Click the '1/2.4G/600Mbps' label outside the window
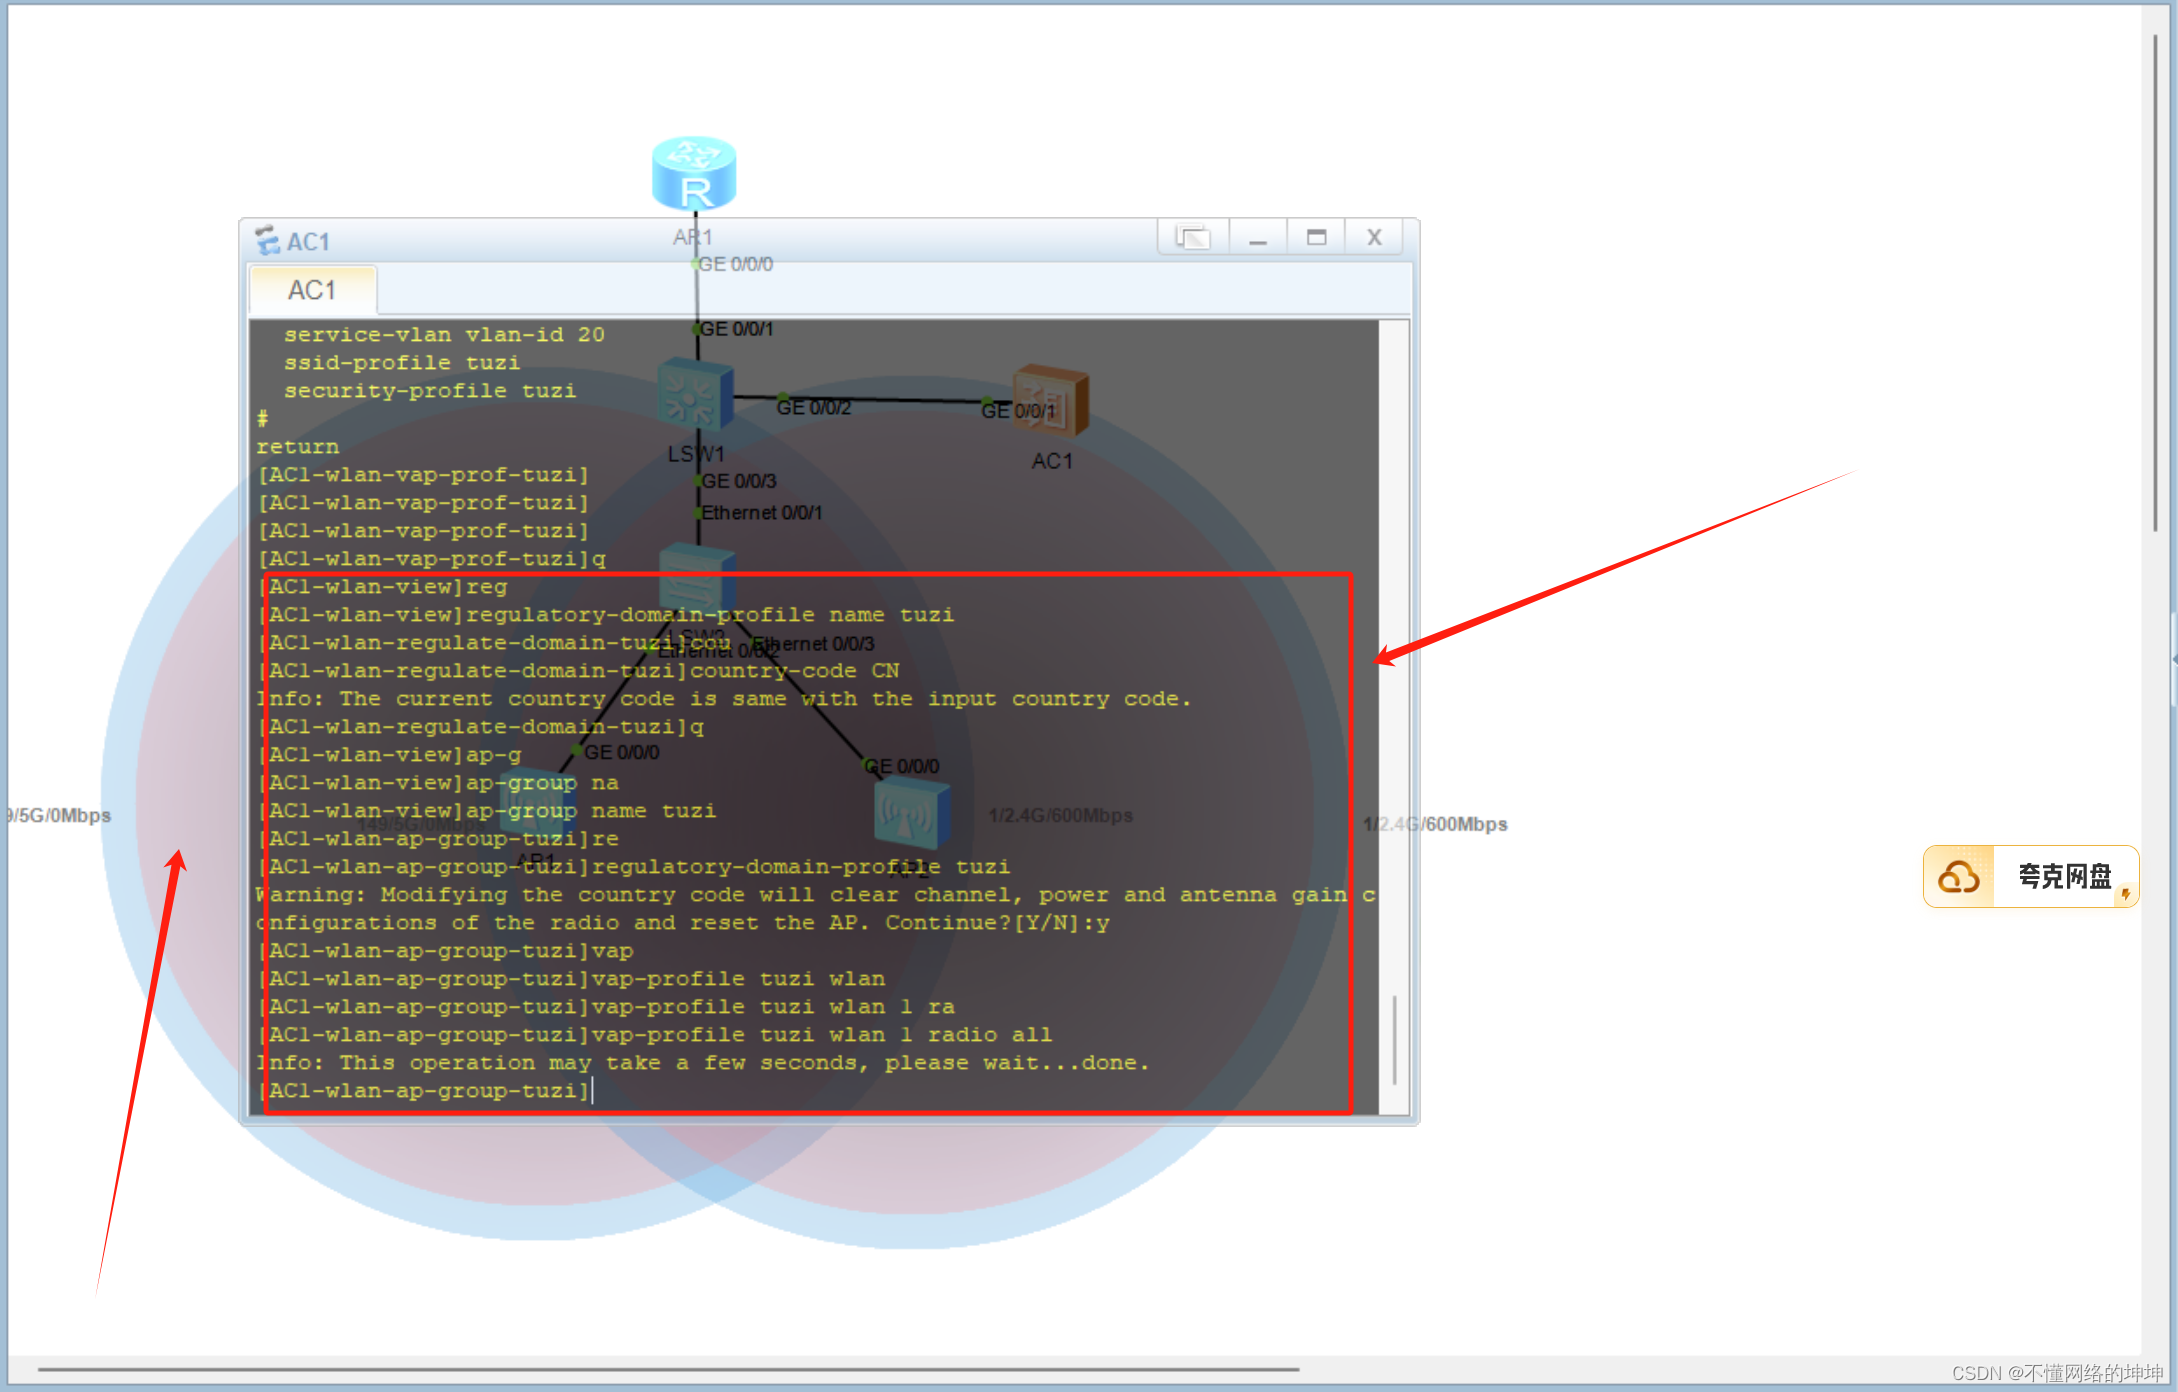This screenshot has height=1392, width=2178. click(1436, 824)
